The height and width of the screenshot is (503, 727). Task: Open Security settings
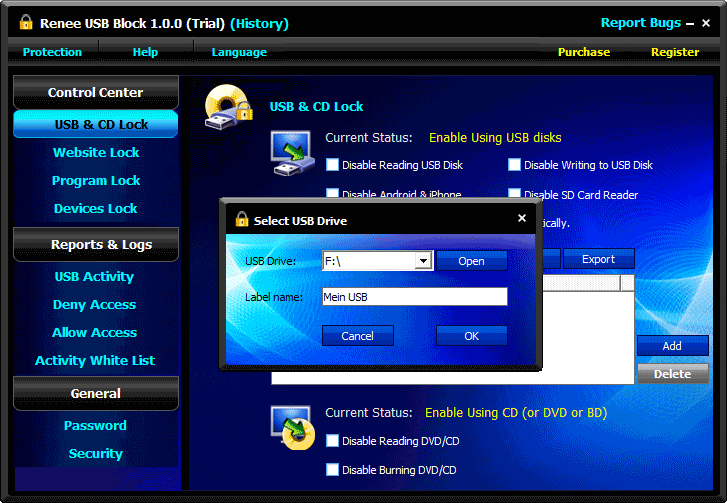tap(96, 453)
